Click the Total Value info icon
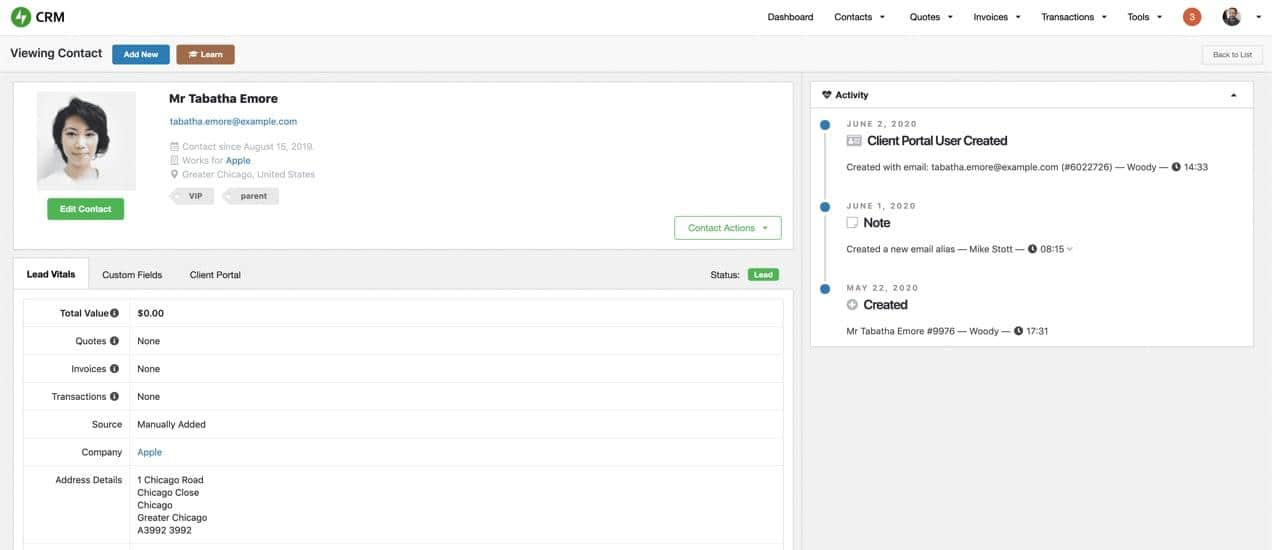 pyautogui.click(x=115, y=313)
